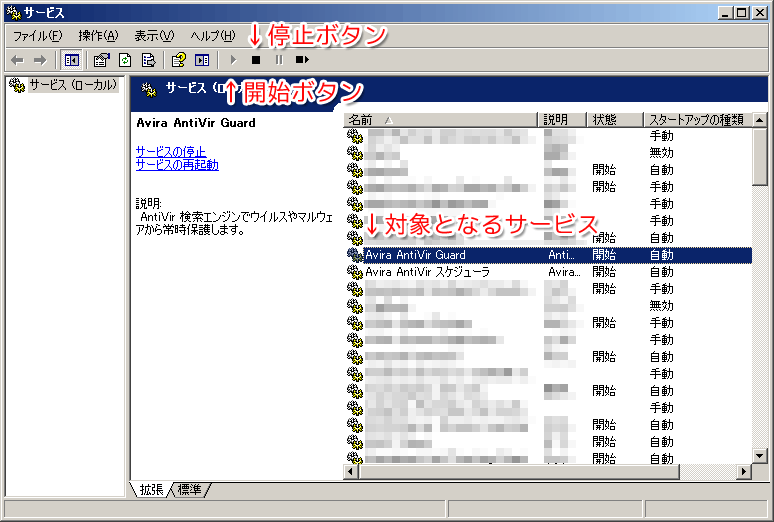Close the サービス window
The width and height of the screenshot is (774, 522).
click(x=759, y=13)
